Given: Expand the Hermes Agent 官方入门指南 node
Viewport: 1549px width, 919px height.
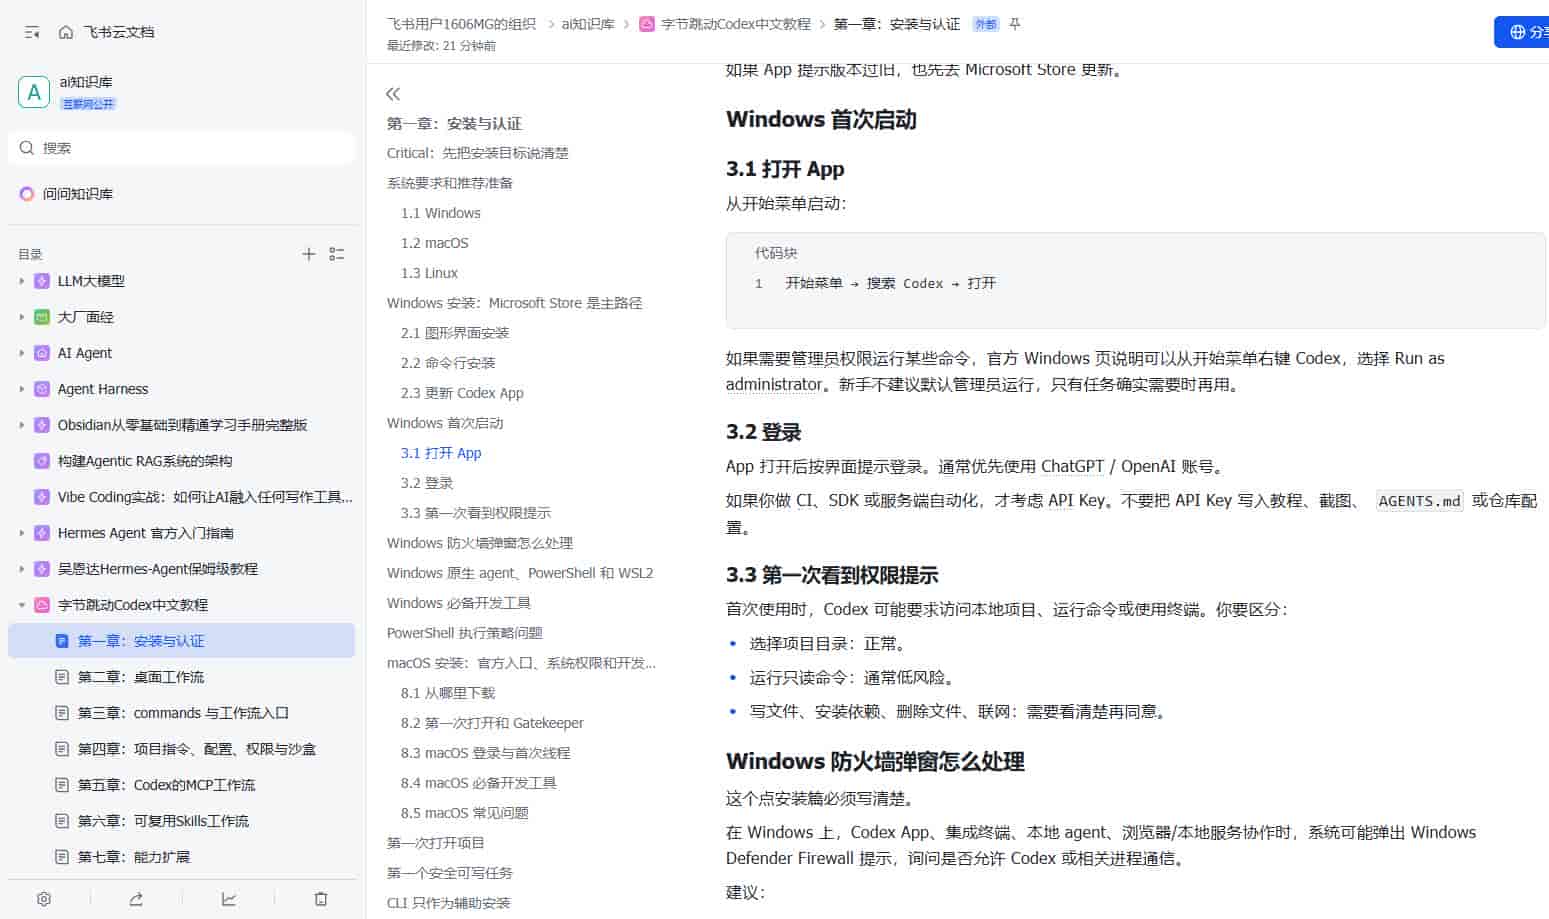Looking at the screenshot, I should 22,533.
